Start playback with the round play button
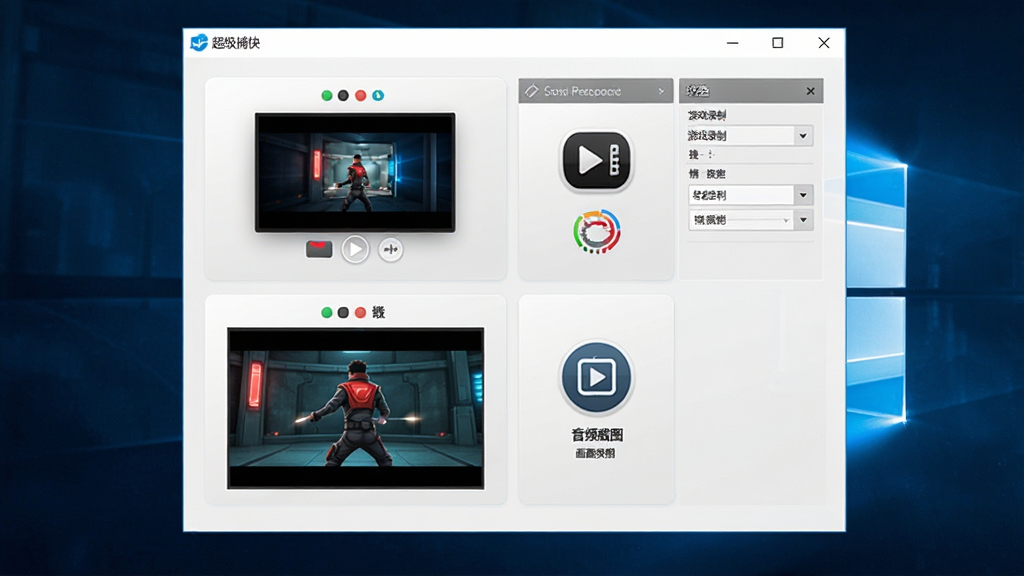The height and width of the screenshot is (576, 1024). [355, 249]
